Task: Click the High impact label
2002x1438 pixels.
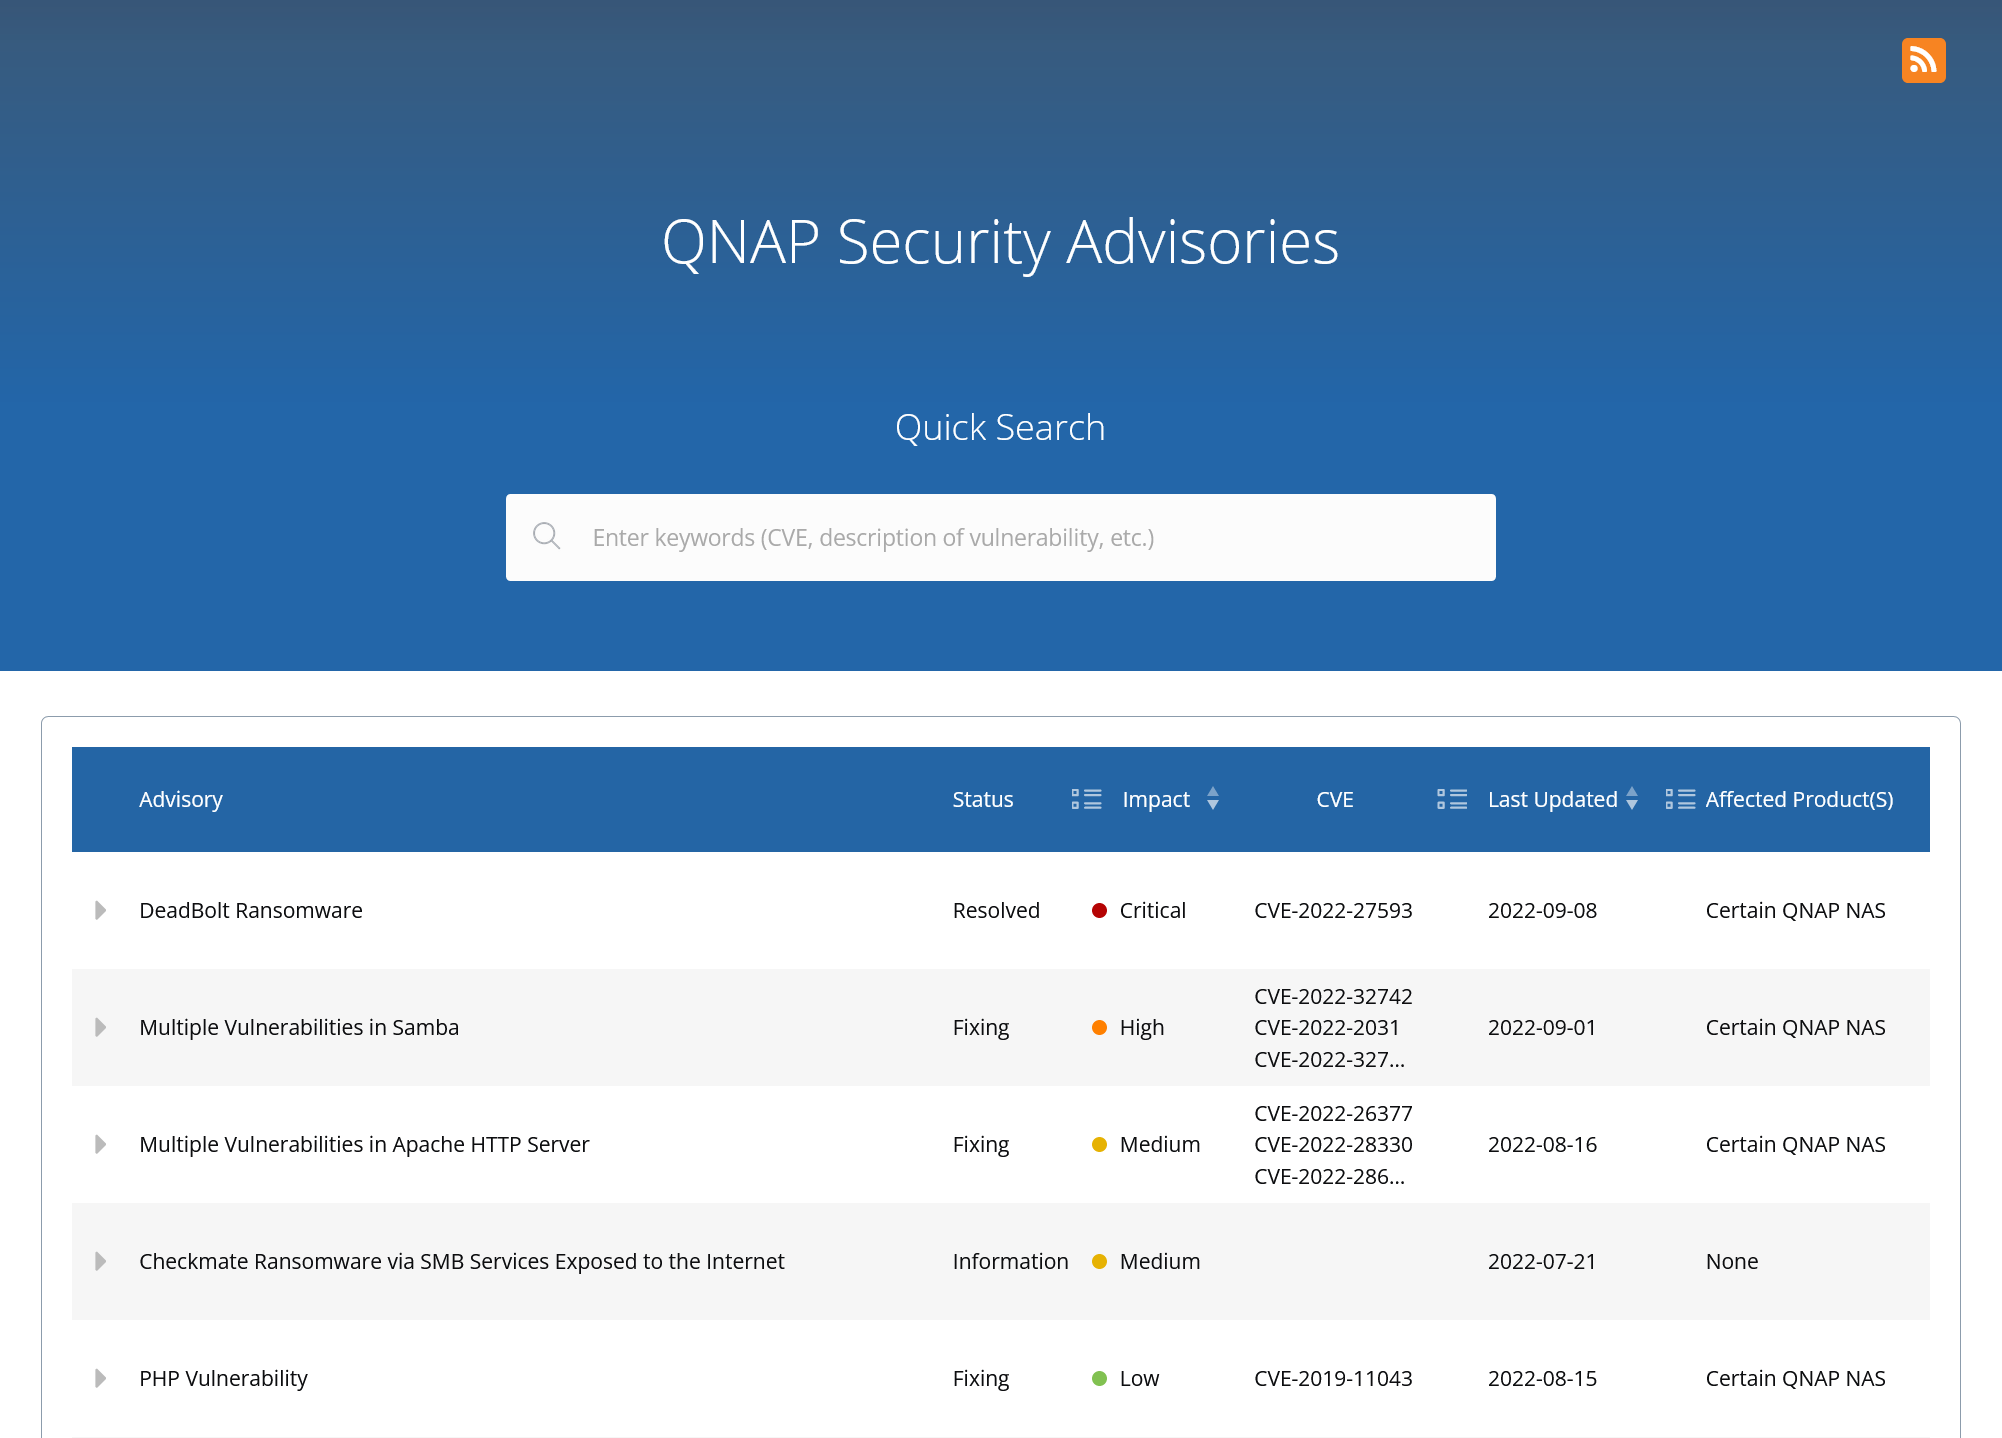Action: (1142, 1027)
